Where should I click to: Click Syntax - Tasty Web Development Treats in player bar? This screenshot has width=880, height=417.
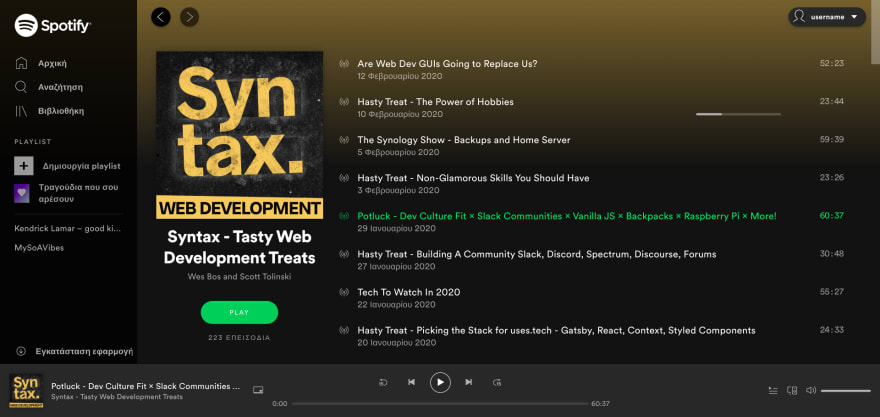tap(117, 397)
